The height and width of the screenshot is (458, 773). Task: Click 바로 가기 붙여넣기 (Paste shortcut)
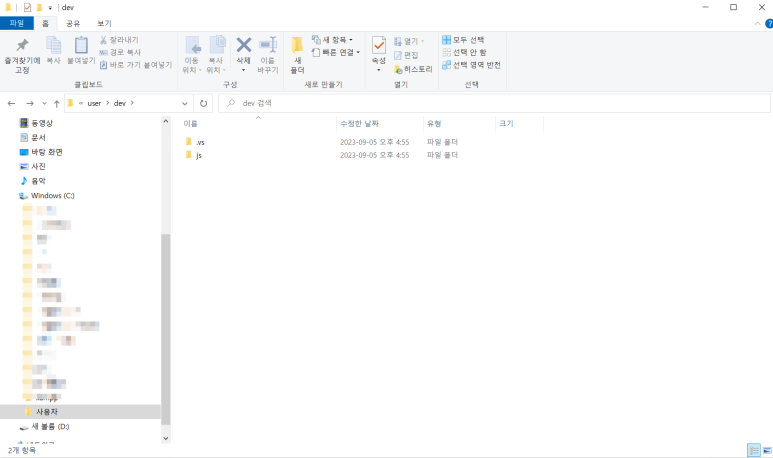coord(136,65)
